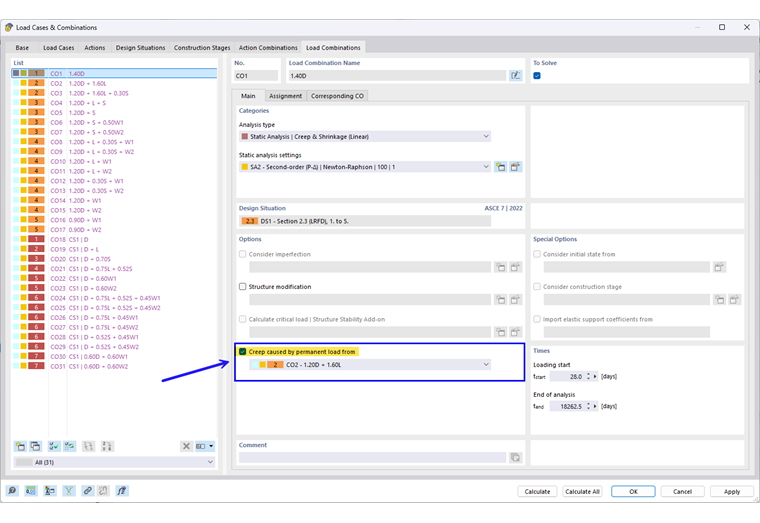Toggle the list view layout icon
Viewport: 760px width, 523px height.
tap(201, 446)
